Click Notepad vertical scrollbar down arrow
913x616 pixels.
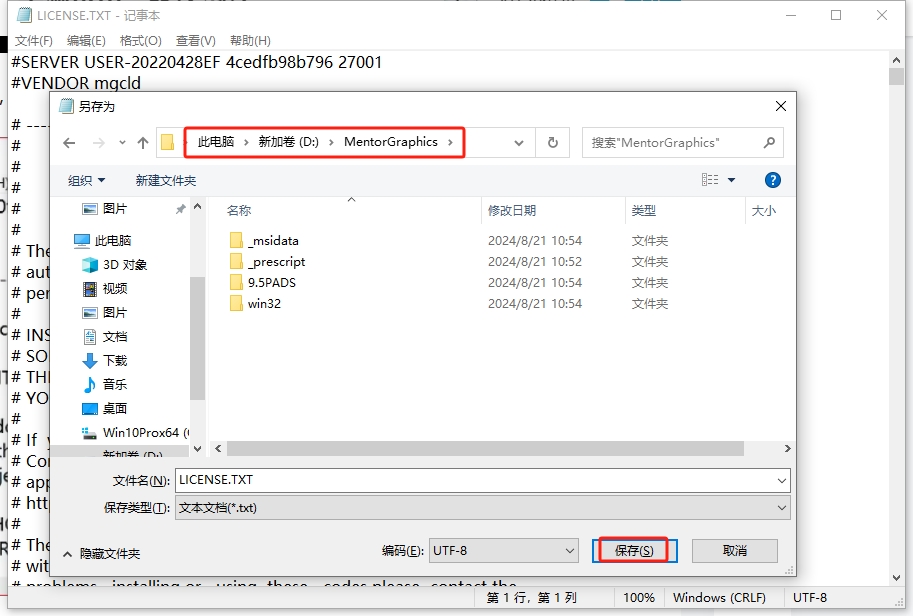click(x=897, y=578)
